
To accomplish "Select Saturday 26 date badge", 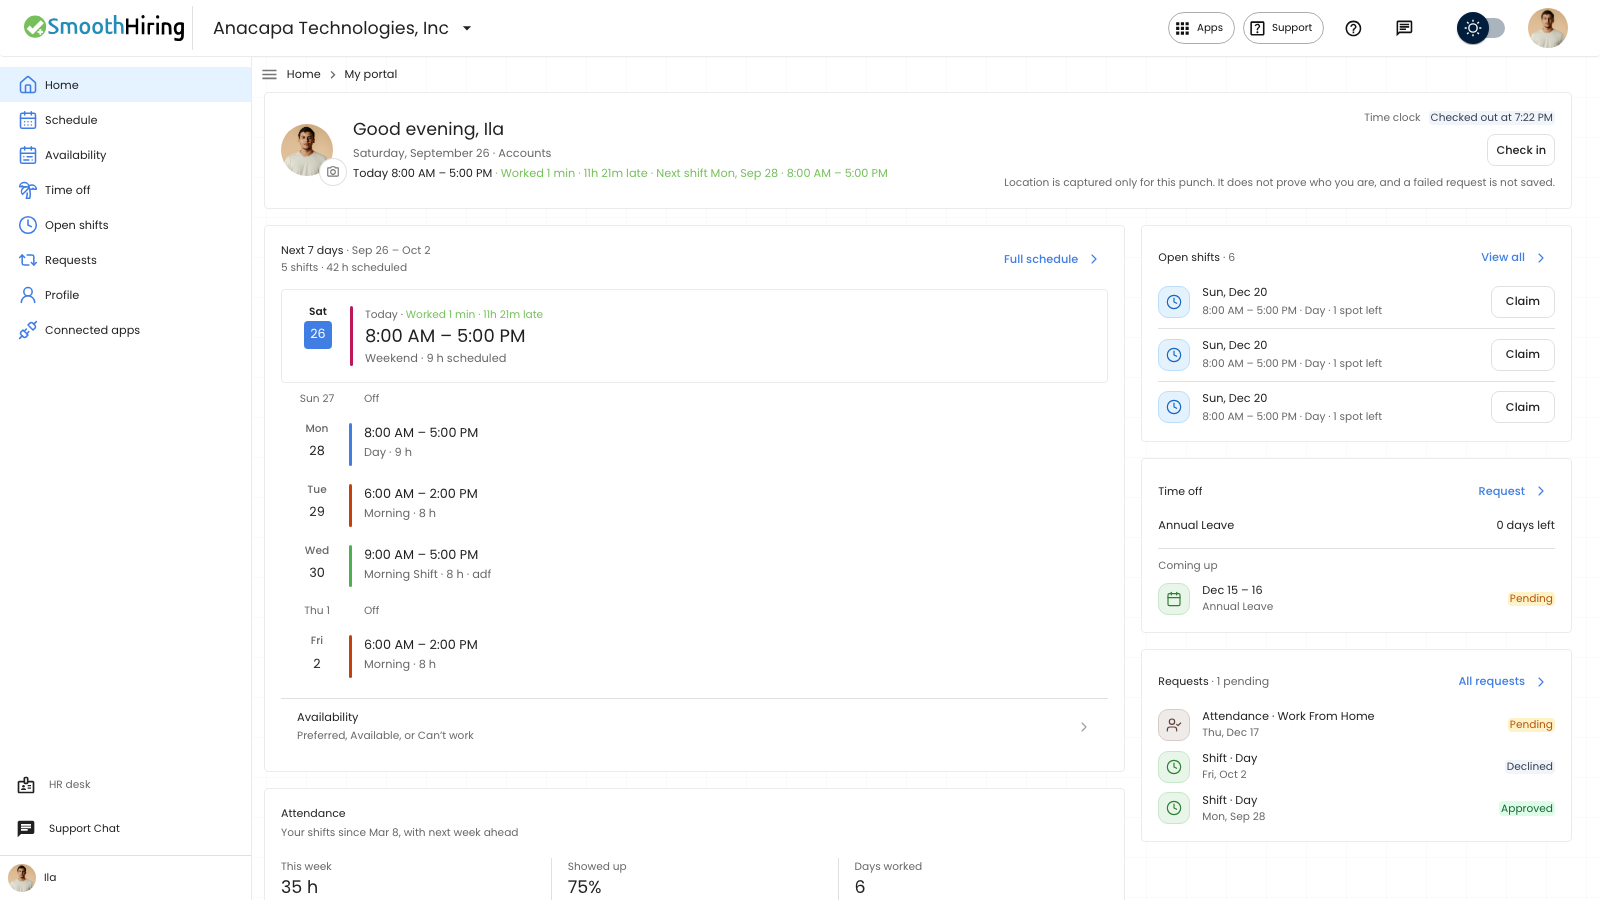I will 318,335.
